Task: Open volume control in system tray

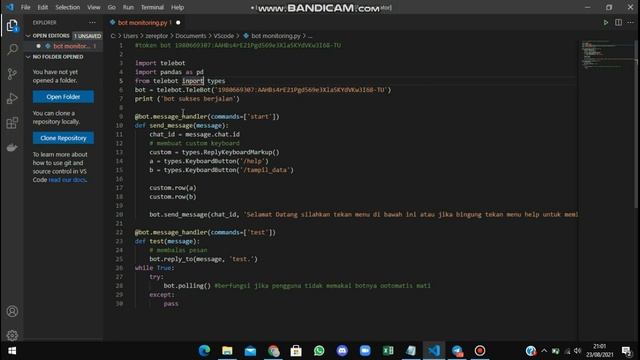Action: point(577,351)
